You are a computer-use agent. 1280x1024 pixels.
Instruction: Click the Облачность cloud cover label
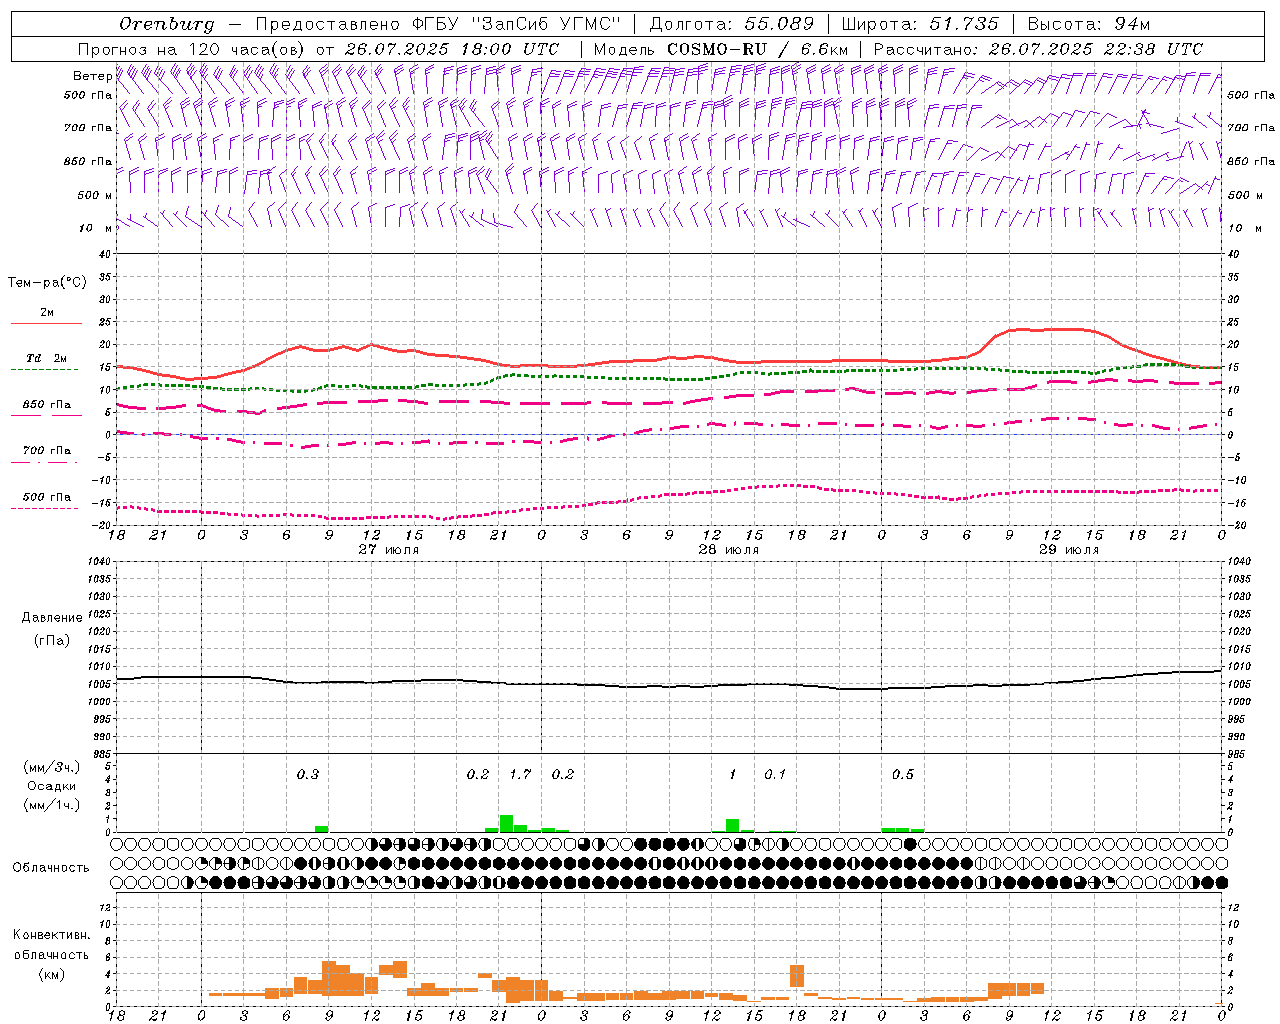click(x=51, y=868)
